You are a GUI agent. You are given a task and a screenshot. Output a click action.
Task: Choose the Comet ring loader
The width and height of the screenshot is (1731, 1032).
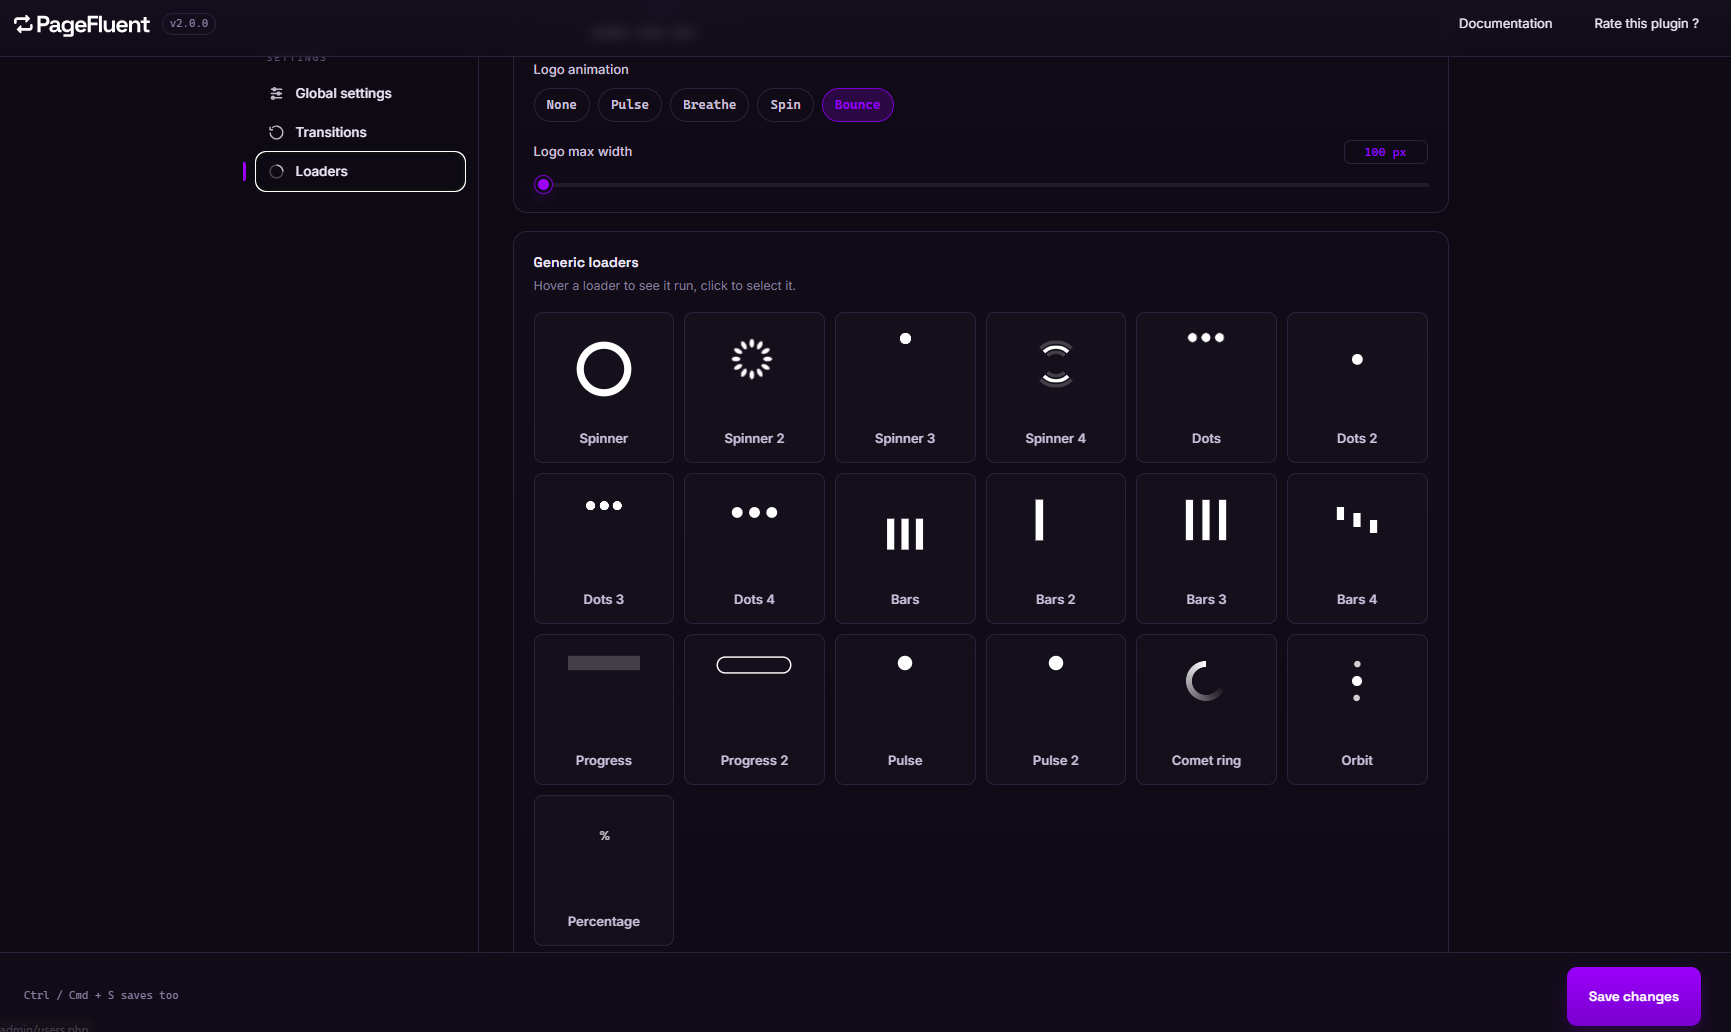click(x=1206, y=709)
